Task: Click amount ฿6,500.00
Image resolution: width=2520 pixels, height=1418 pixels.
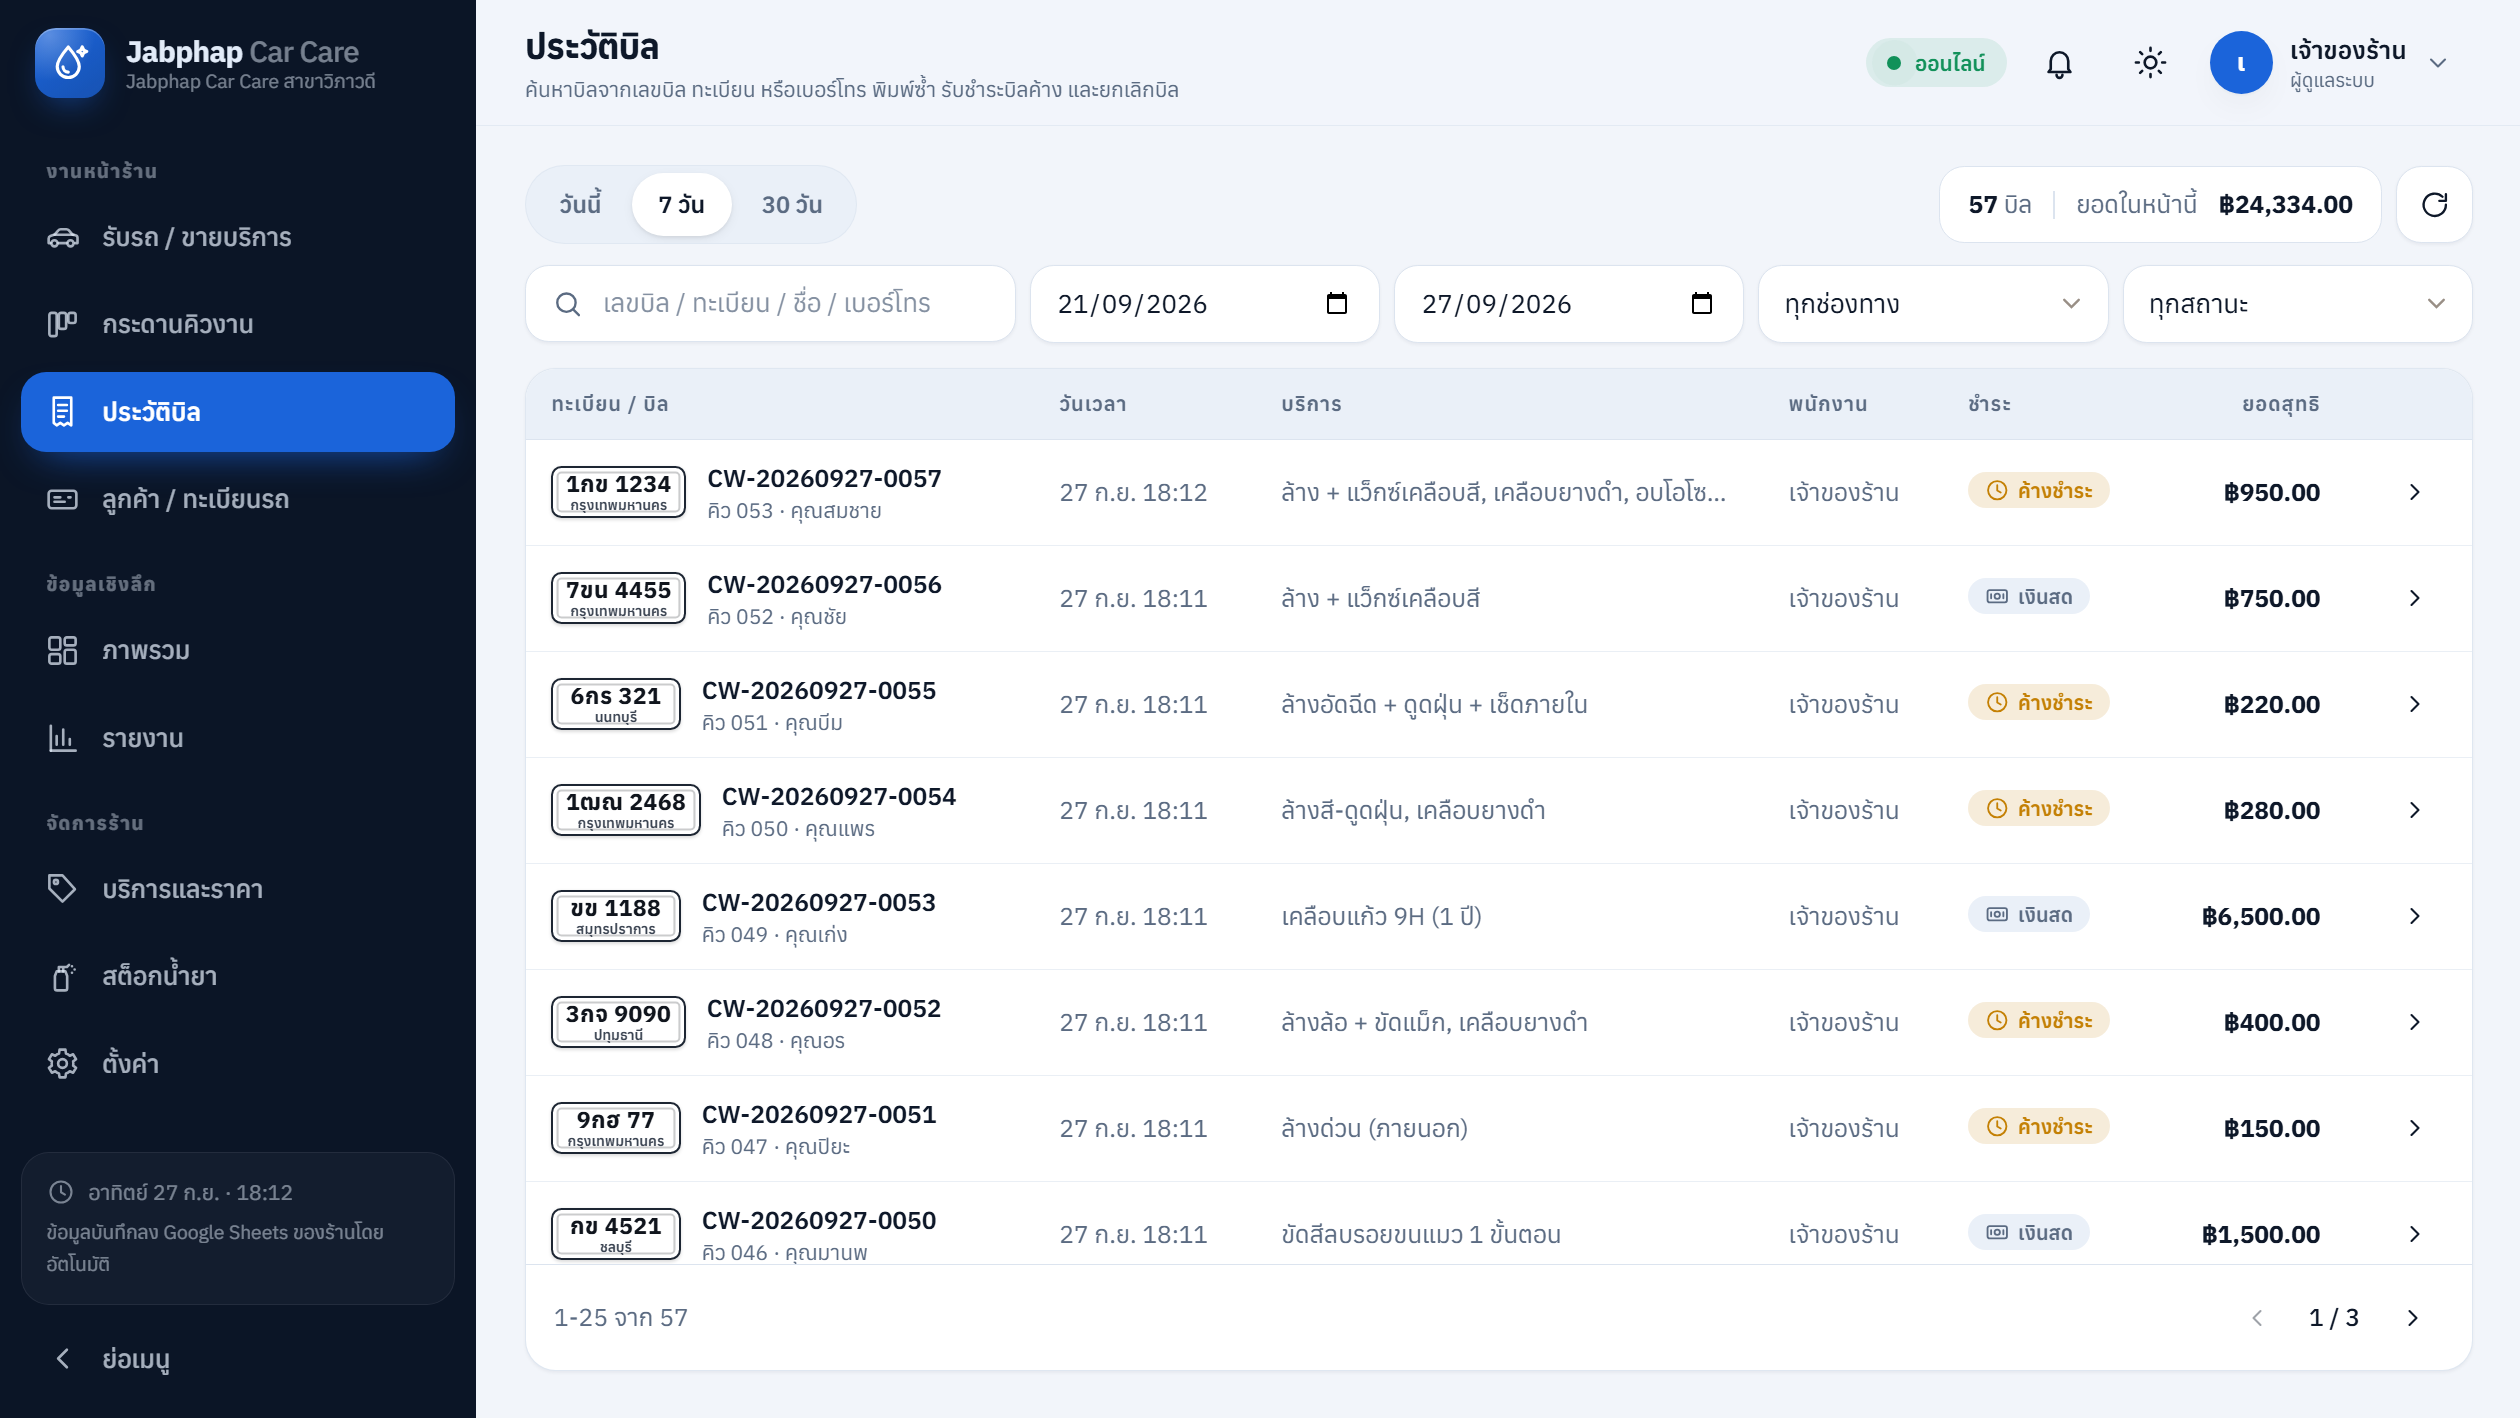Action: [x=2260, y=916]
